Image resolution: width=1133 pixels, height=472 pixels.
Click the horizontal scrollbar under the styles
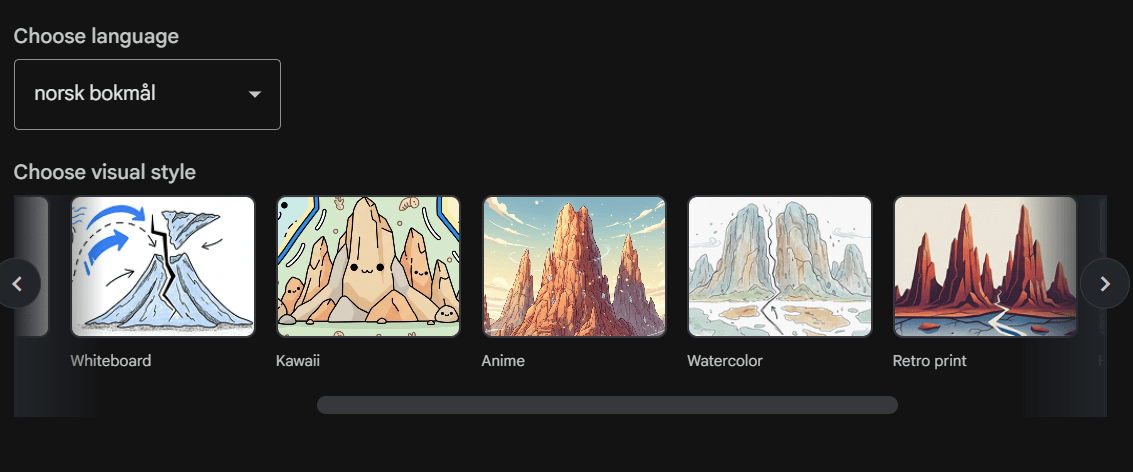(607, 405)
